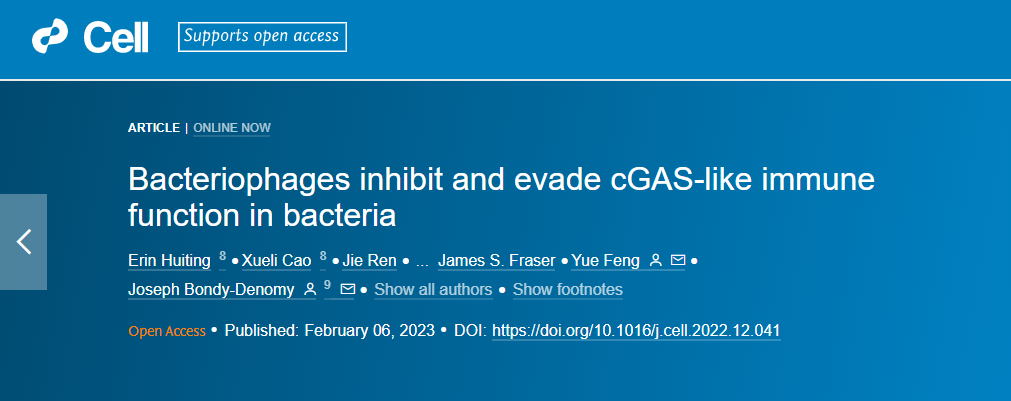The width and height of the screenshot is (1011, 401).
Task: Open footnote 8 next to Erin Huiting
Action: (222, 256)
